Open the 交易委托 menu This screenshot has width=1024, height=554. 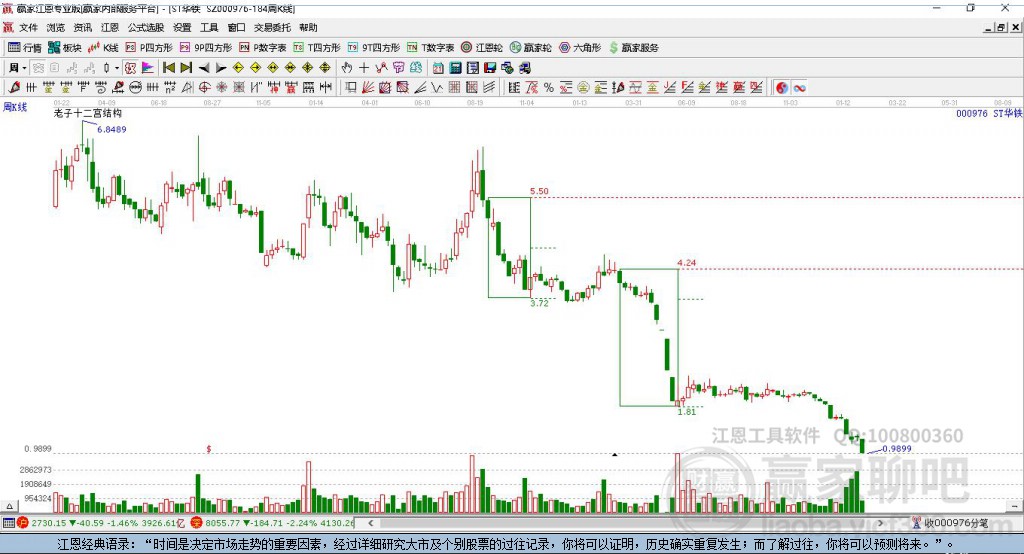coord(272,27)
